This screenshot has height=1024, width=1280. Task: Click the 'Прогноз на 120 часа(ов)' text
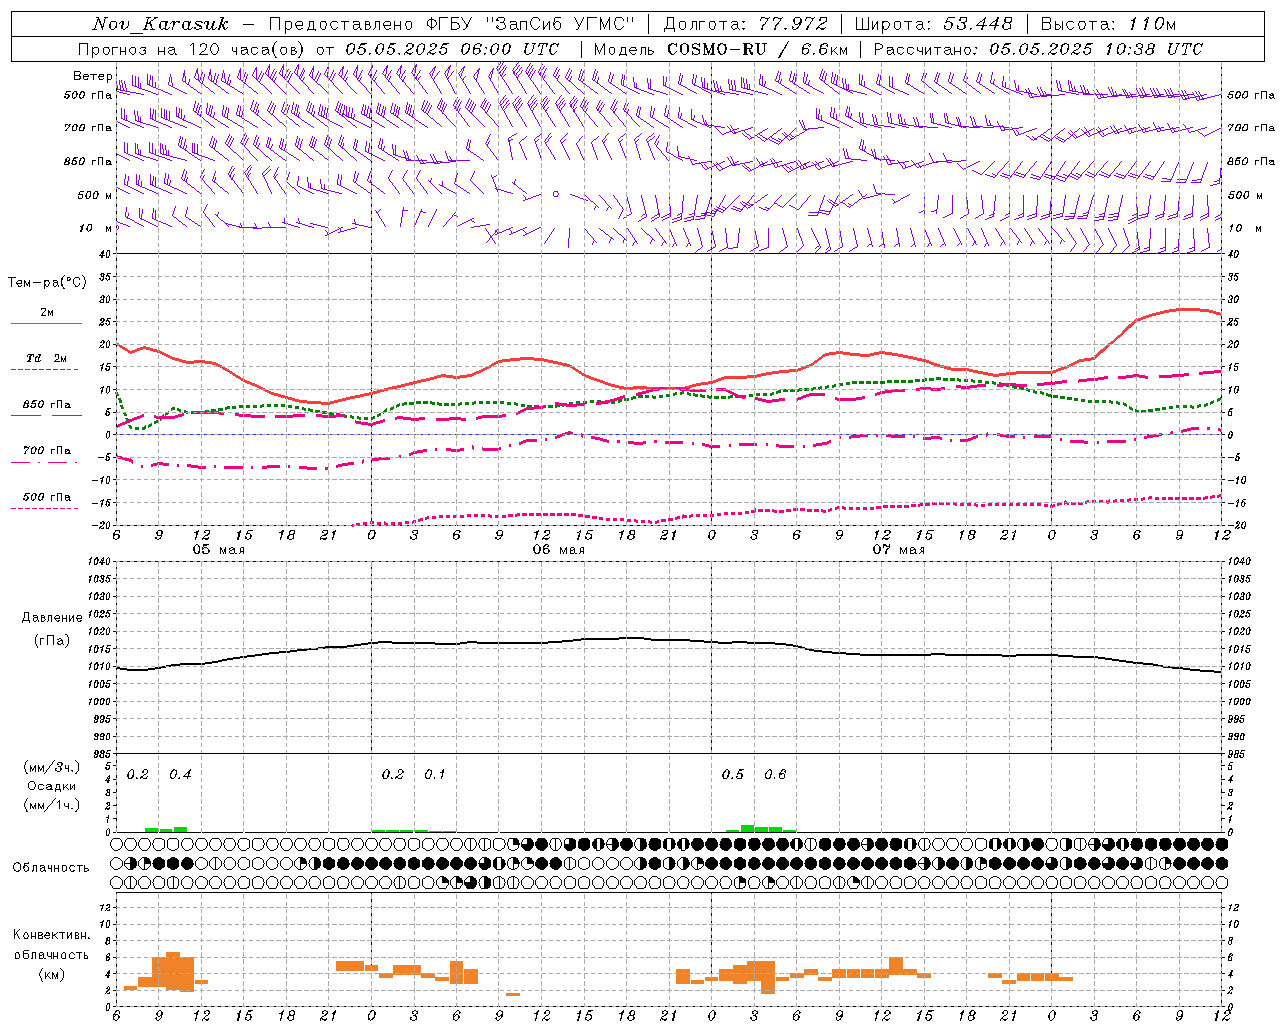point(192,49)
